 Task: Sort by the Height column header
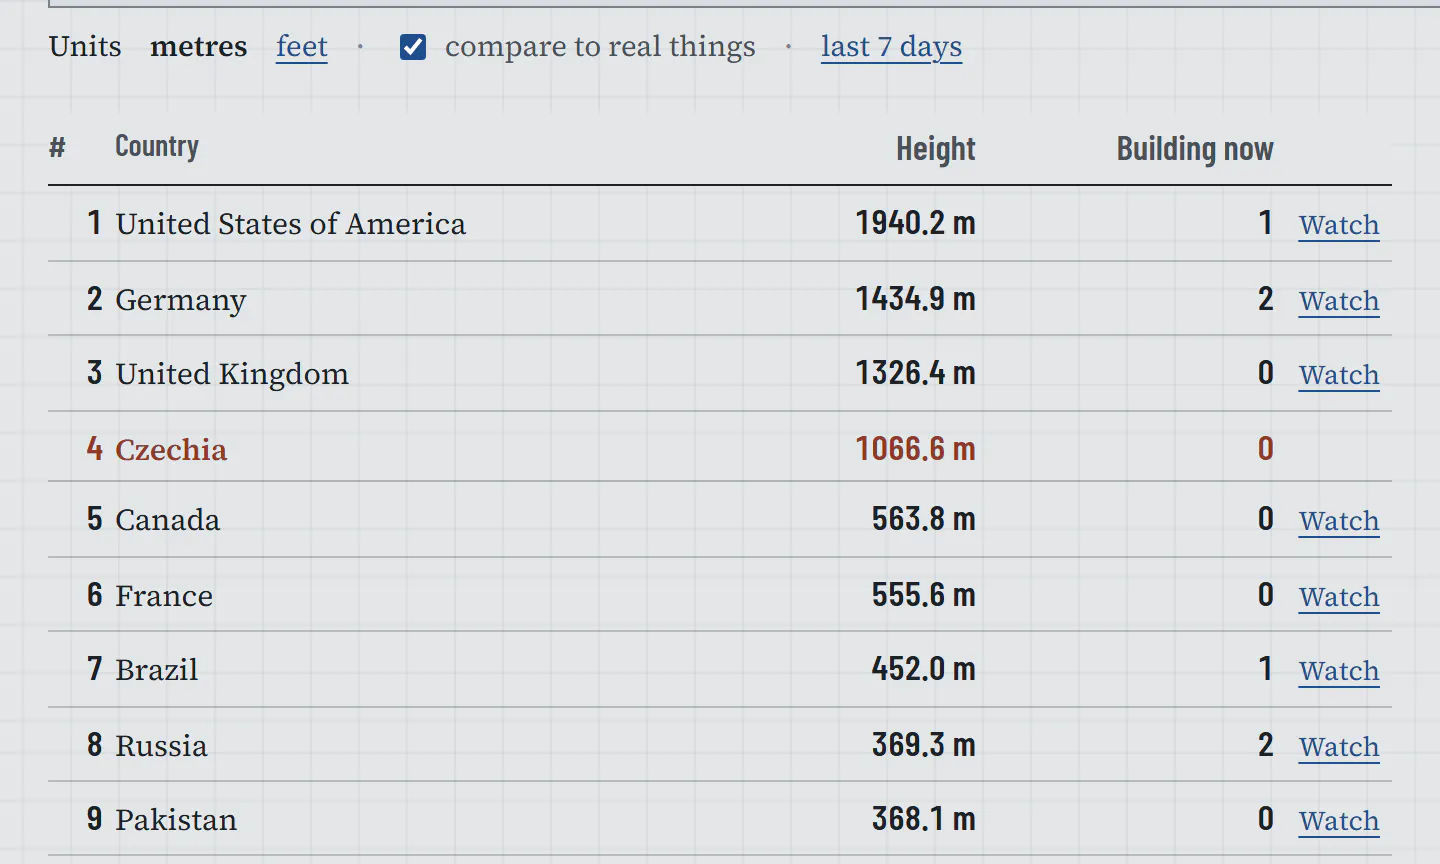(935, 149)
